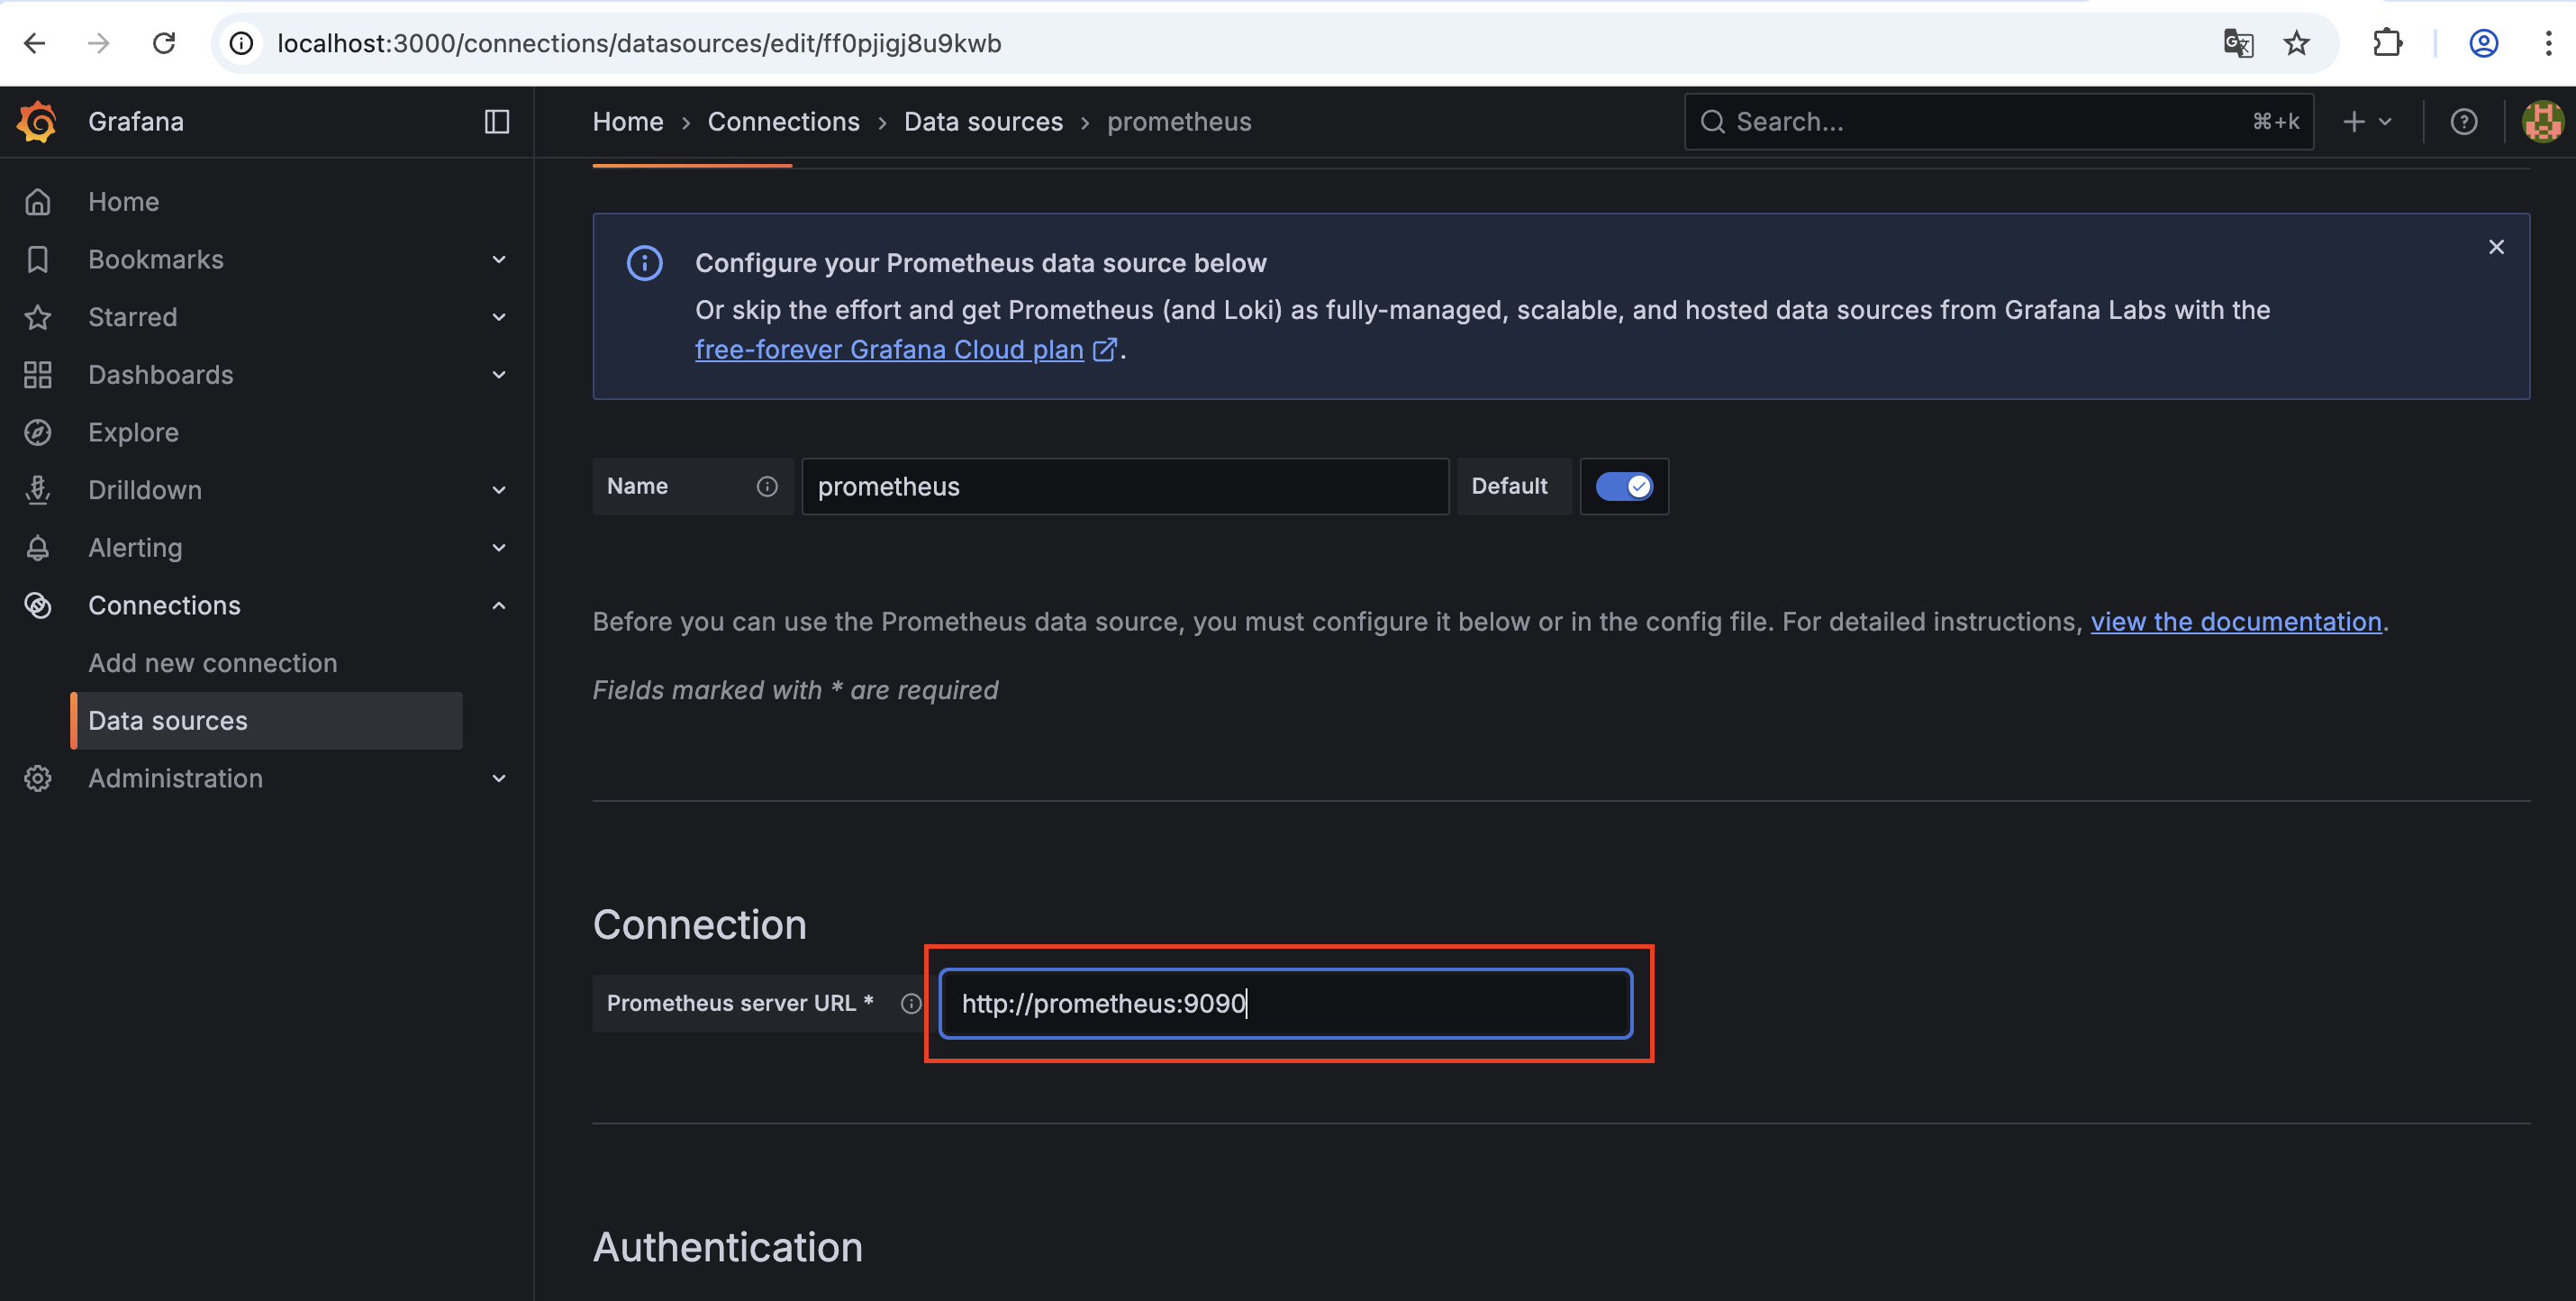Open Home in the sidebar

point(124,202)
